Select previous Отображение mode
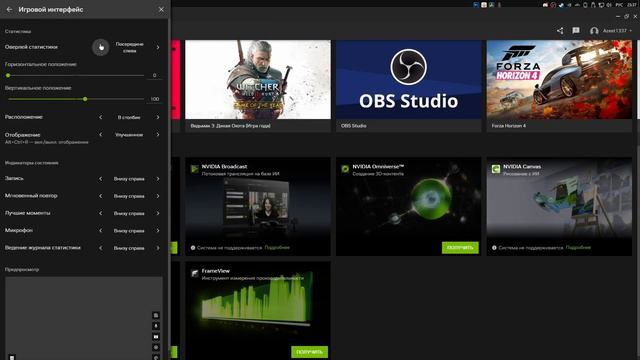Viewport: 640px width, 360px height. click(x=101, y=135)
